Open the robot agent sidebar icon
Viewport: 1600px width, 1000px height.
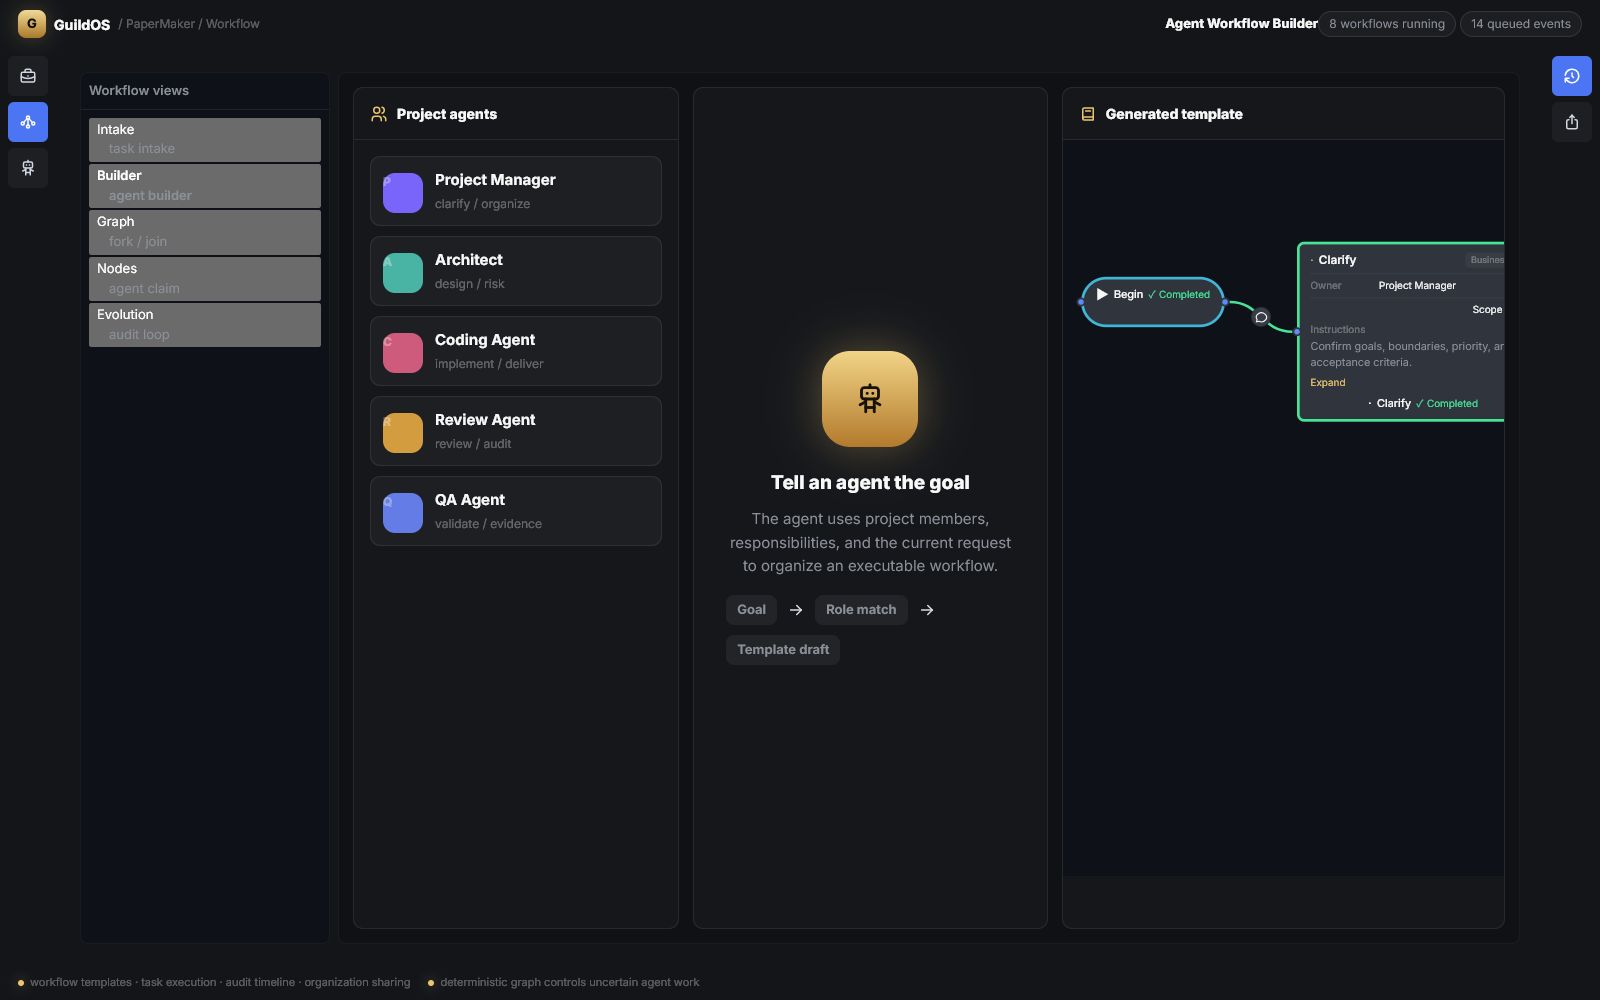(x=28, y=168)
